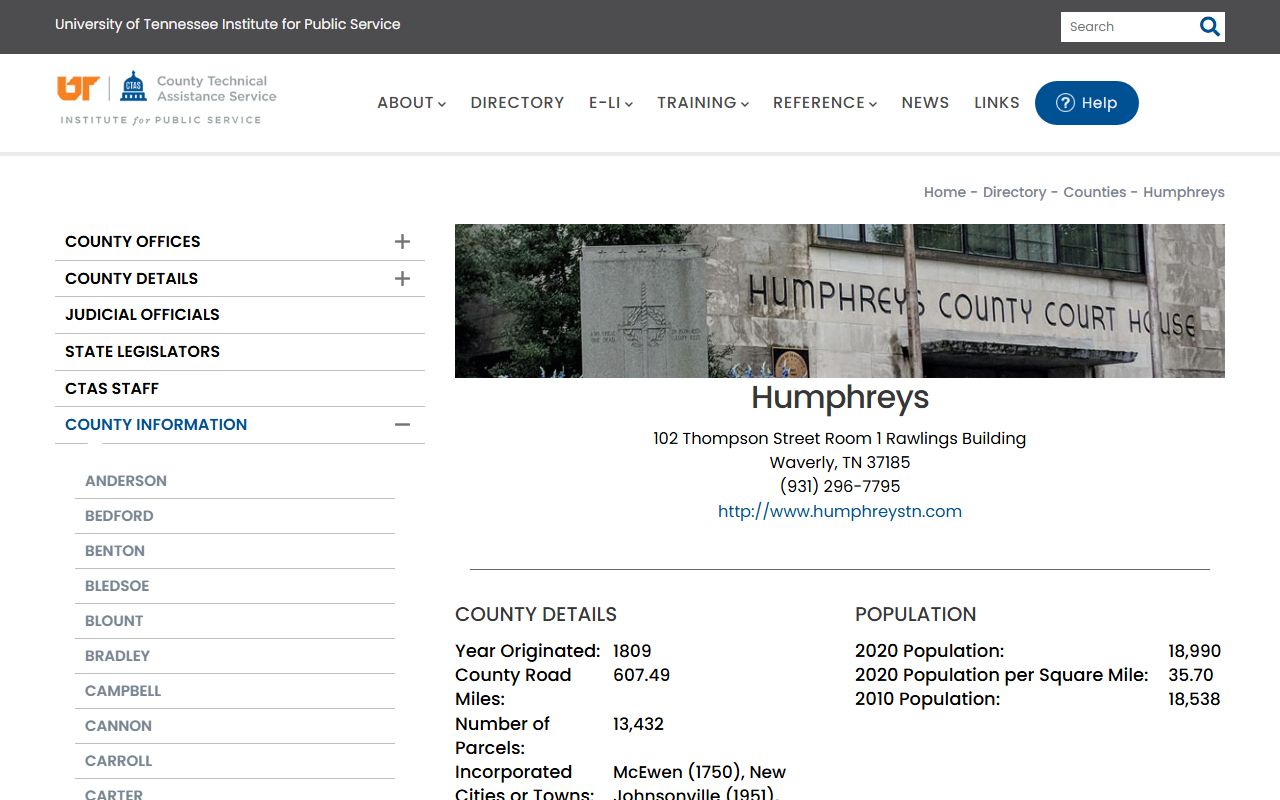Open the TRAINING dropdown menu

pos(702,103)
